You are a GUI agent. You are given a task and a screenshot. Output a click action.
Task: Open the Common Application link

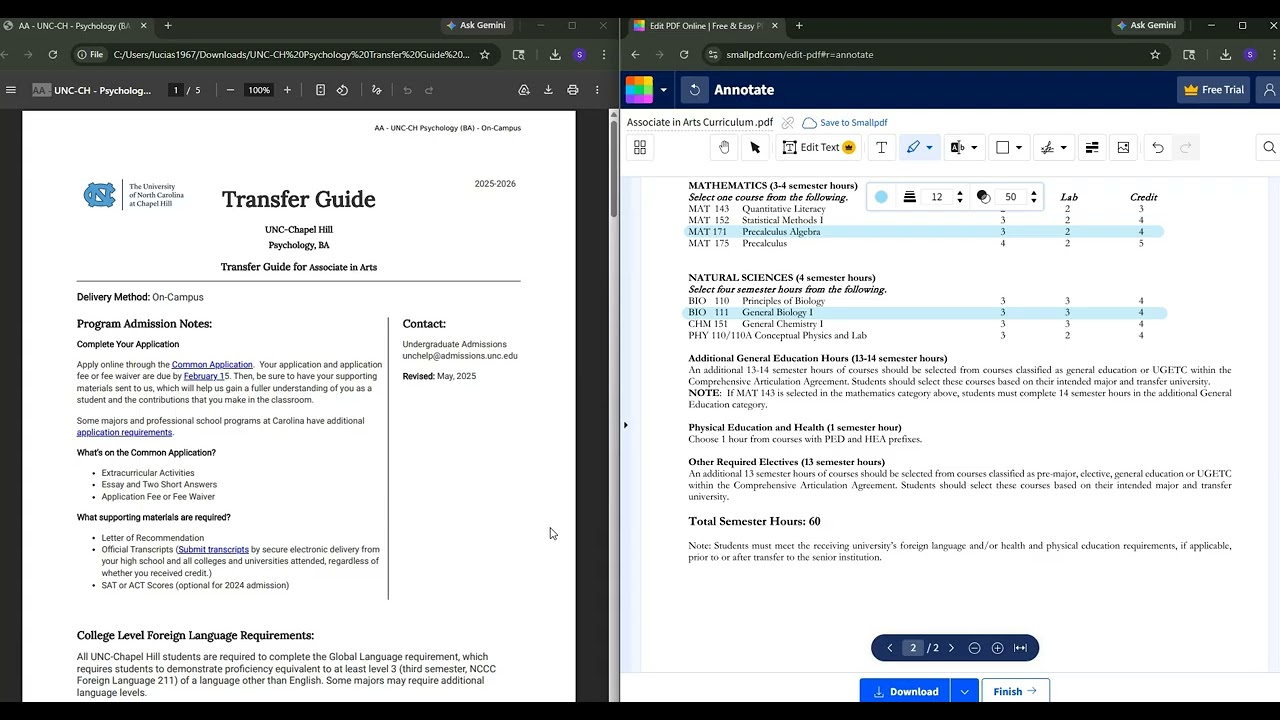pyautogui.click(x=212, y=365)
